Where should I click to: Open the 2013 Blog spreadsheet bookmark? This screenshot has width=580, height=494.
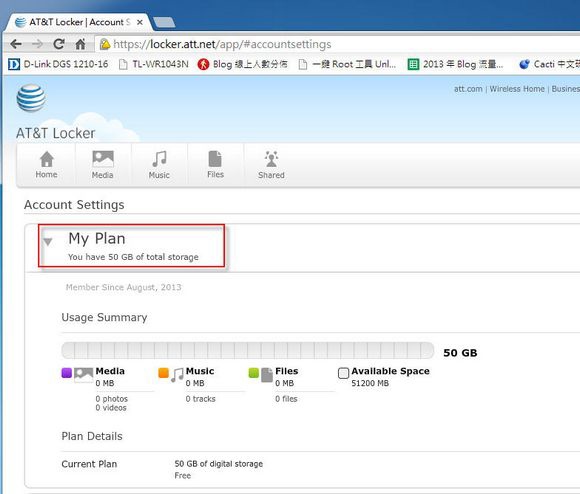pos(456,64)
